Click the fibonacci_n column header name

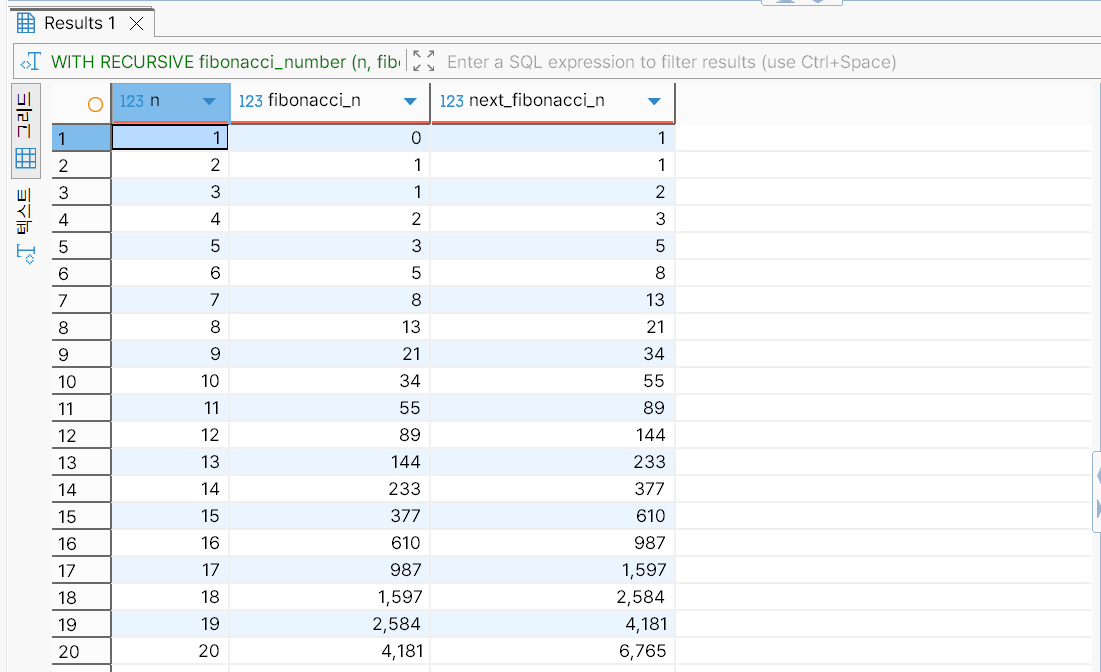point(314,101)
